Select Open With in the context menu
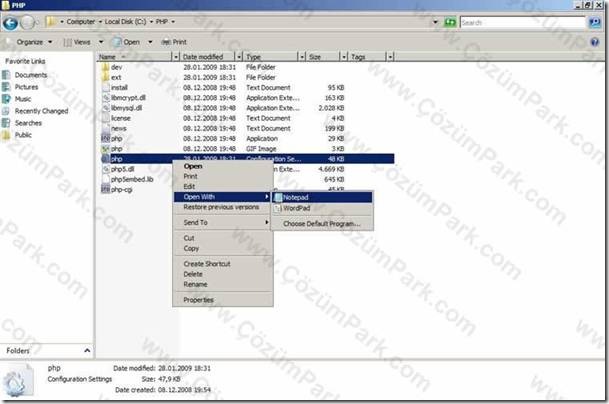 click(x=223, y=197)
